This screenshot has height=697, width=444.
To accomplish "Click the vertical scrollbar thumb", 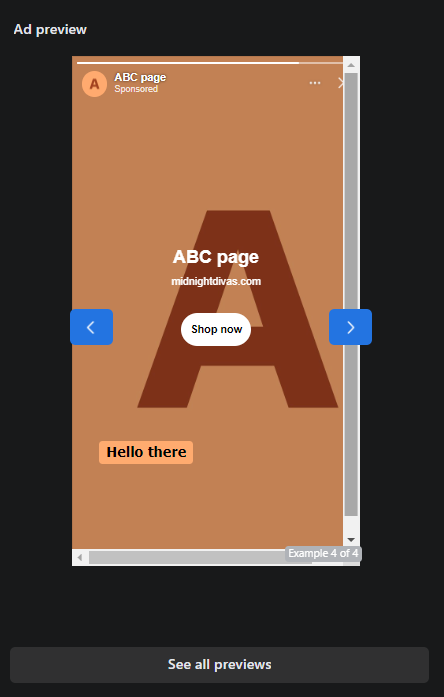I will click(x=351, y=295).
